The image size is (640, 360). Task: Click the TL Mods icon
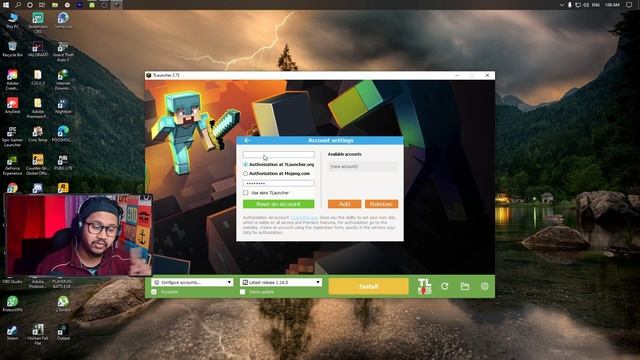424,287
